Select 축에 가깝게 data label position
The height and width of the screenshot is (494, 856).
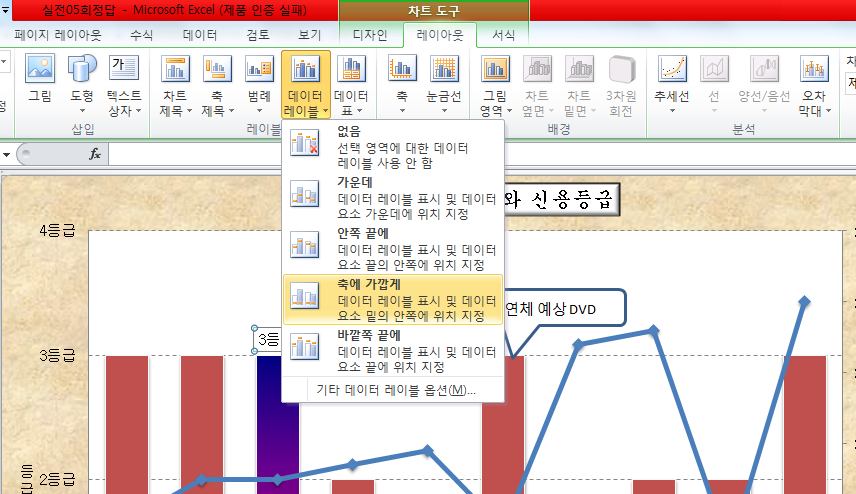pos(393,300)
